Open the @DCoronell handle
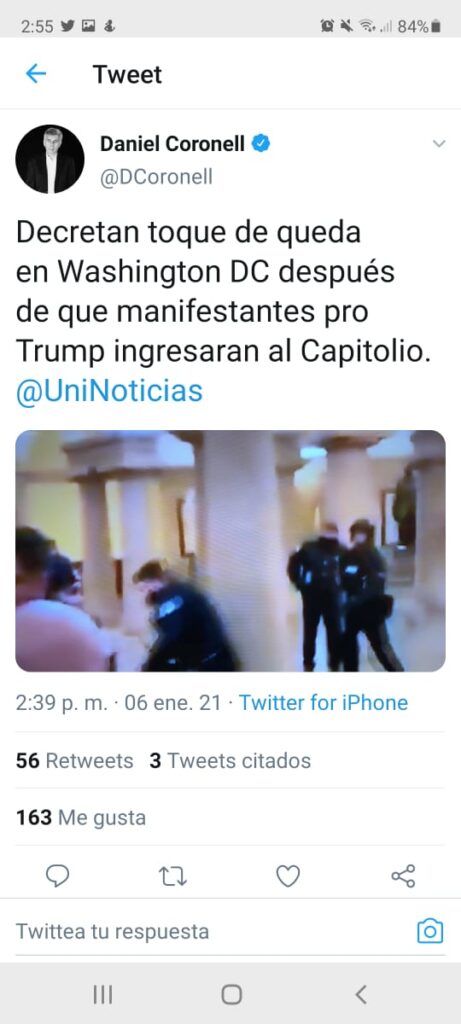The height and width of the screenshot is (1024, 461). tap(156, 177)
